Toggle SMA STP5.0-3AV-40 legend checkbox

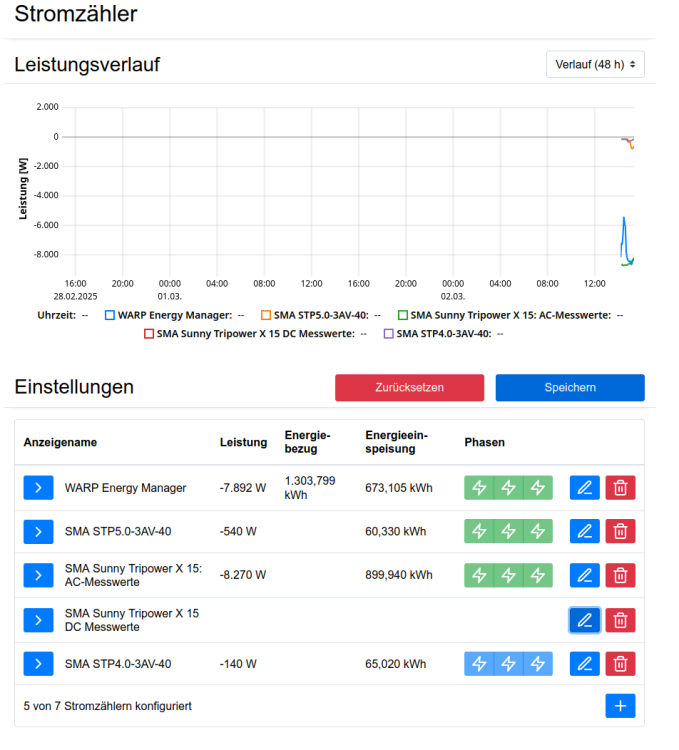click(x=266, y=315)
